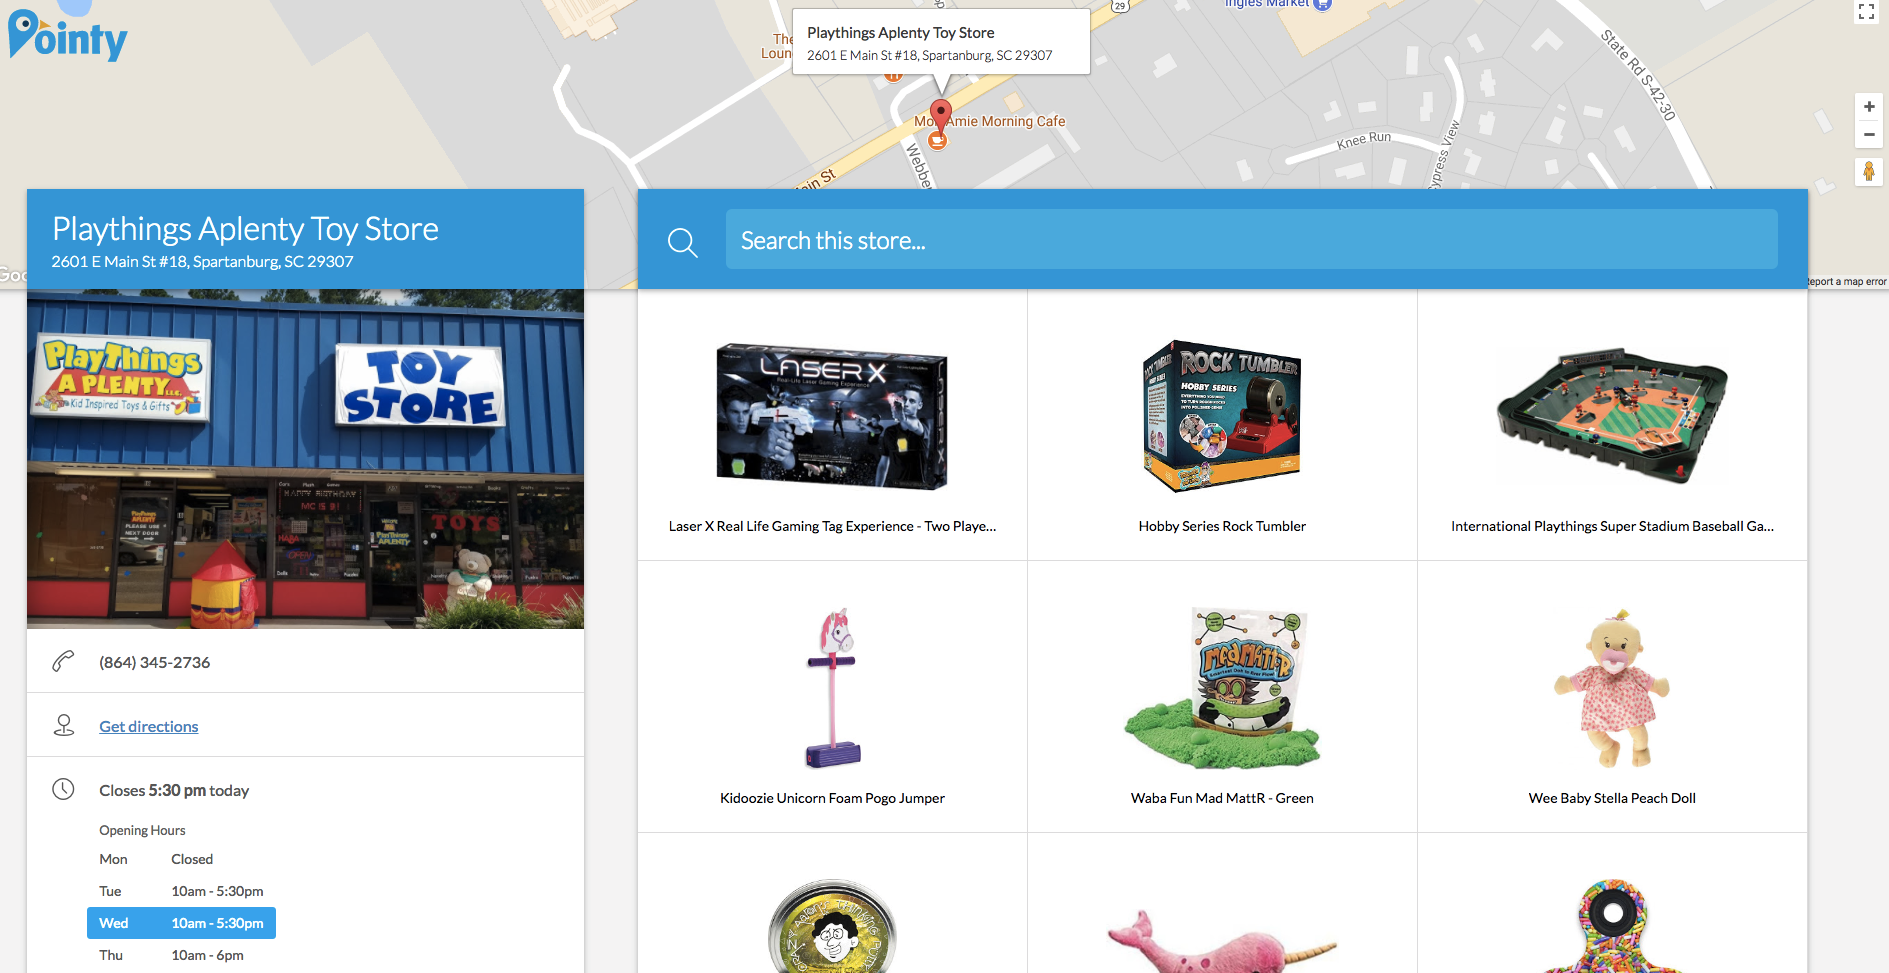Open the Thinking Putty tin product

(x=832, y=928)
